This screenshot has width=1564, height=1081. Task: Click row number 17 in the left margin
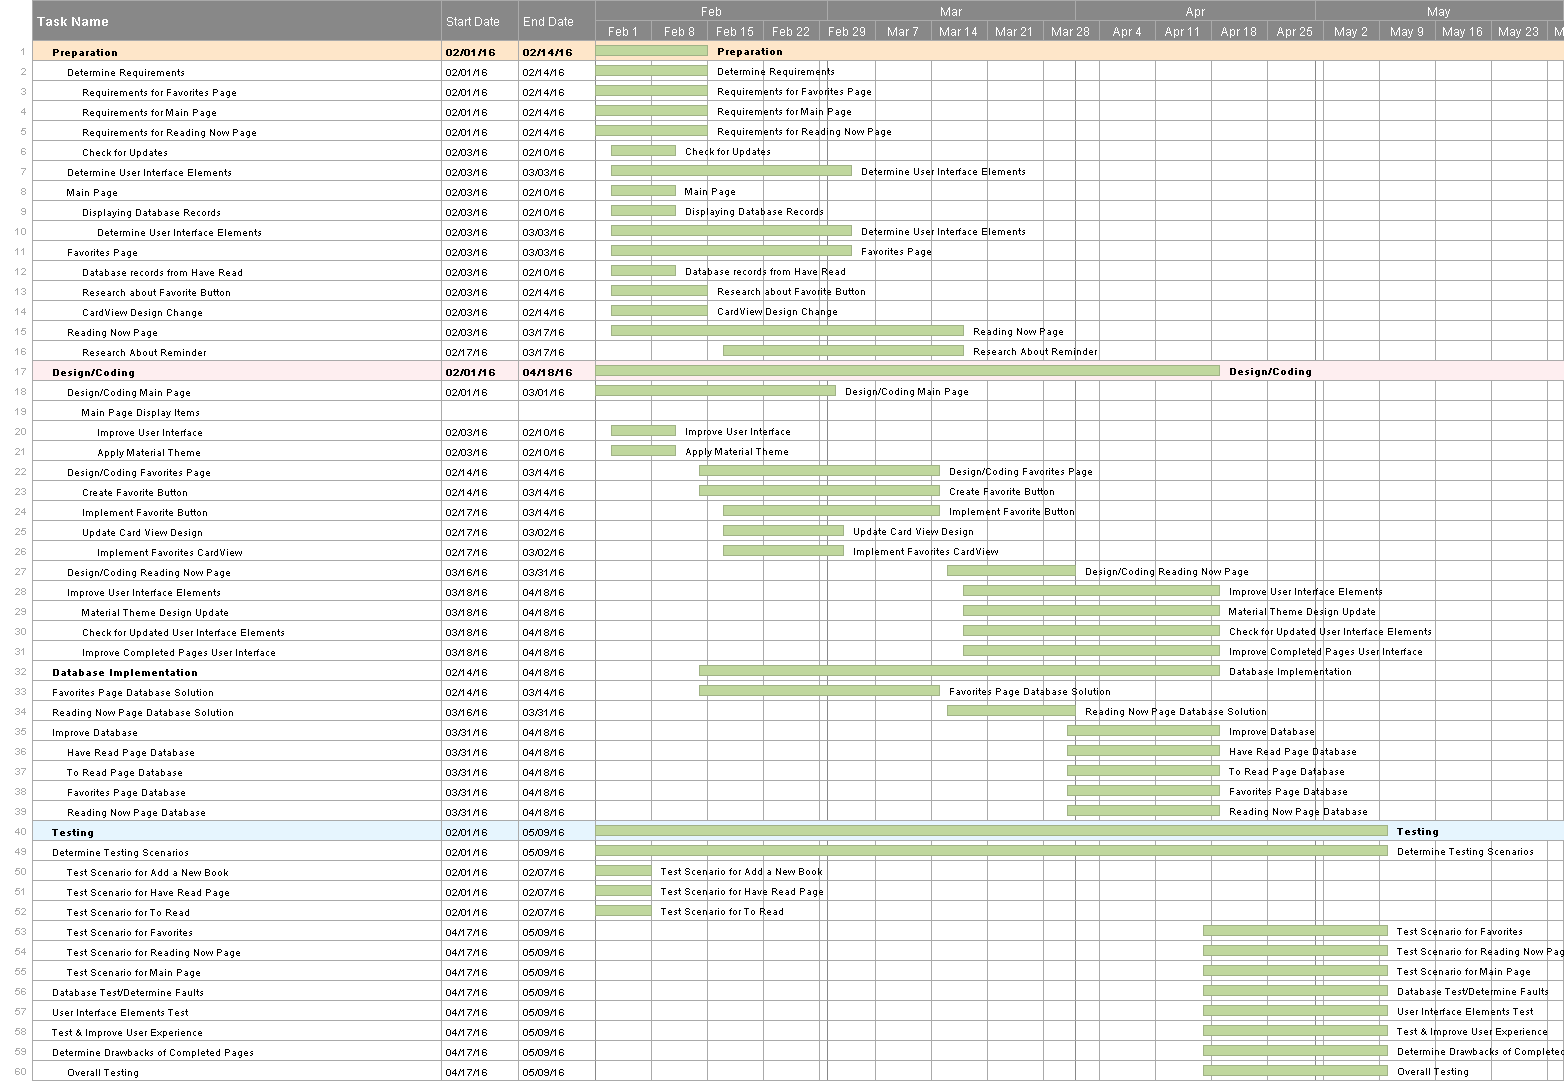point(21,371)
